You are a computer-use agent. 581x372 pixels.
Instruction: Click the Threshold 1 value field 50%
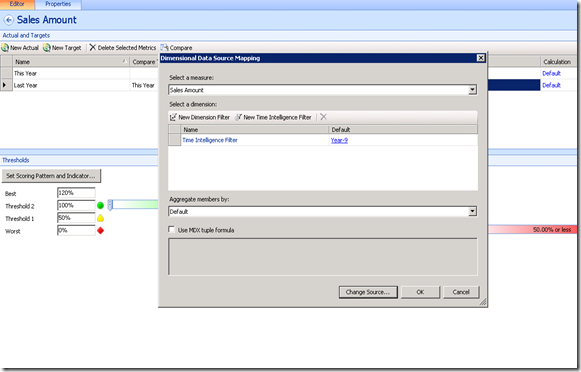pyautogui.click(x=76, y=218)
